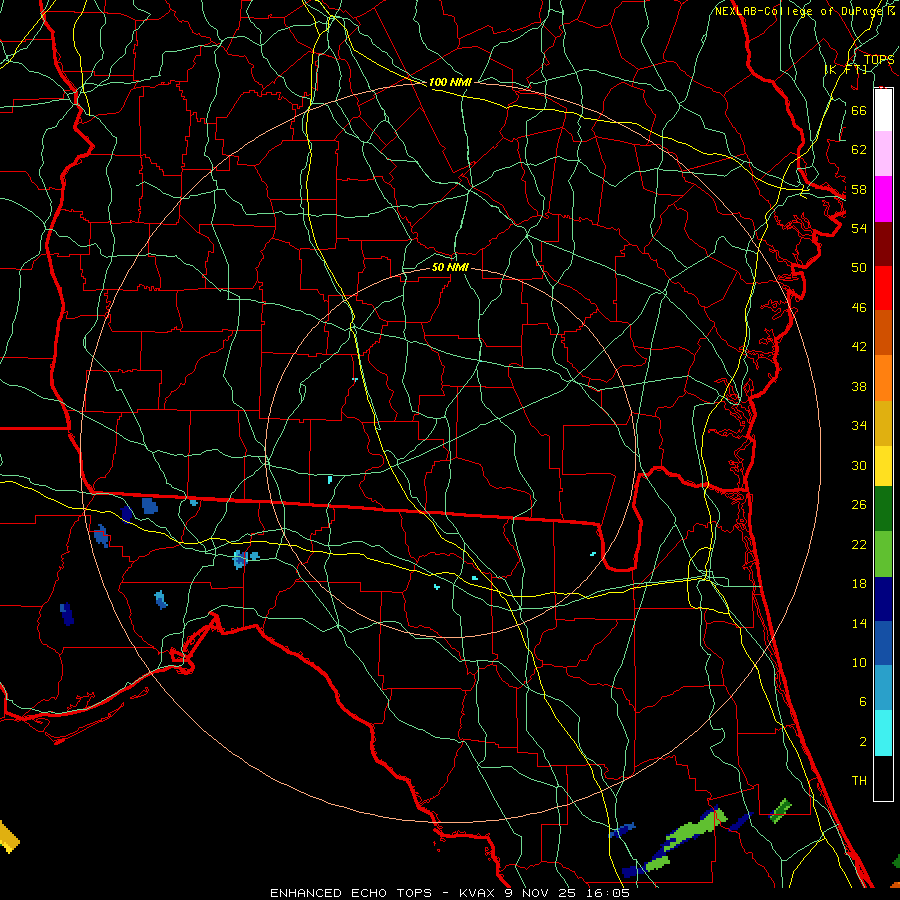Select the yellow legend color block
The image size is (900, 900).
click(x=883, y=466)
